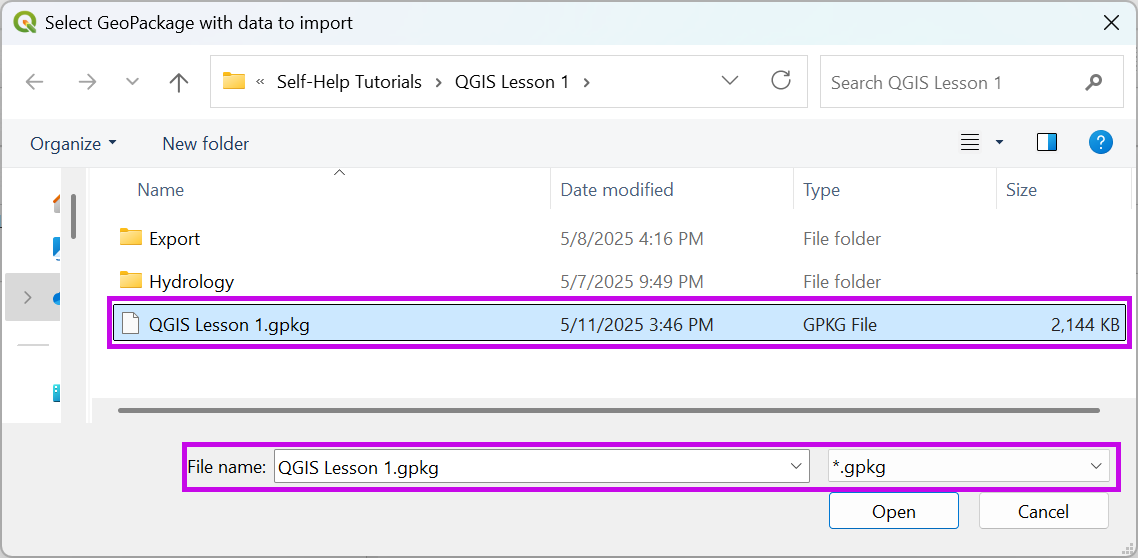The height and width of the screenshot is (558, 1138).
Task: Open the Help question mark icon
Action: click(x=1100, y=143)
